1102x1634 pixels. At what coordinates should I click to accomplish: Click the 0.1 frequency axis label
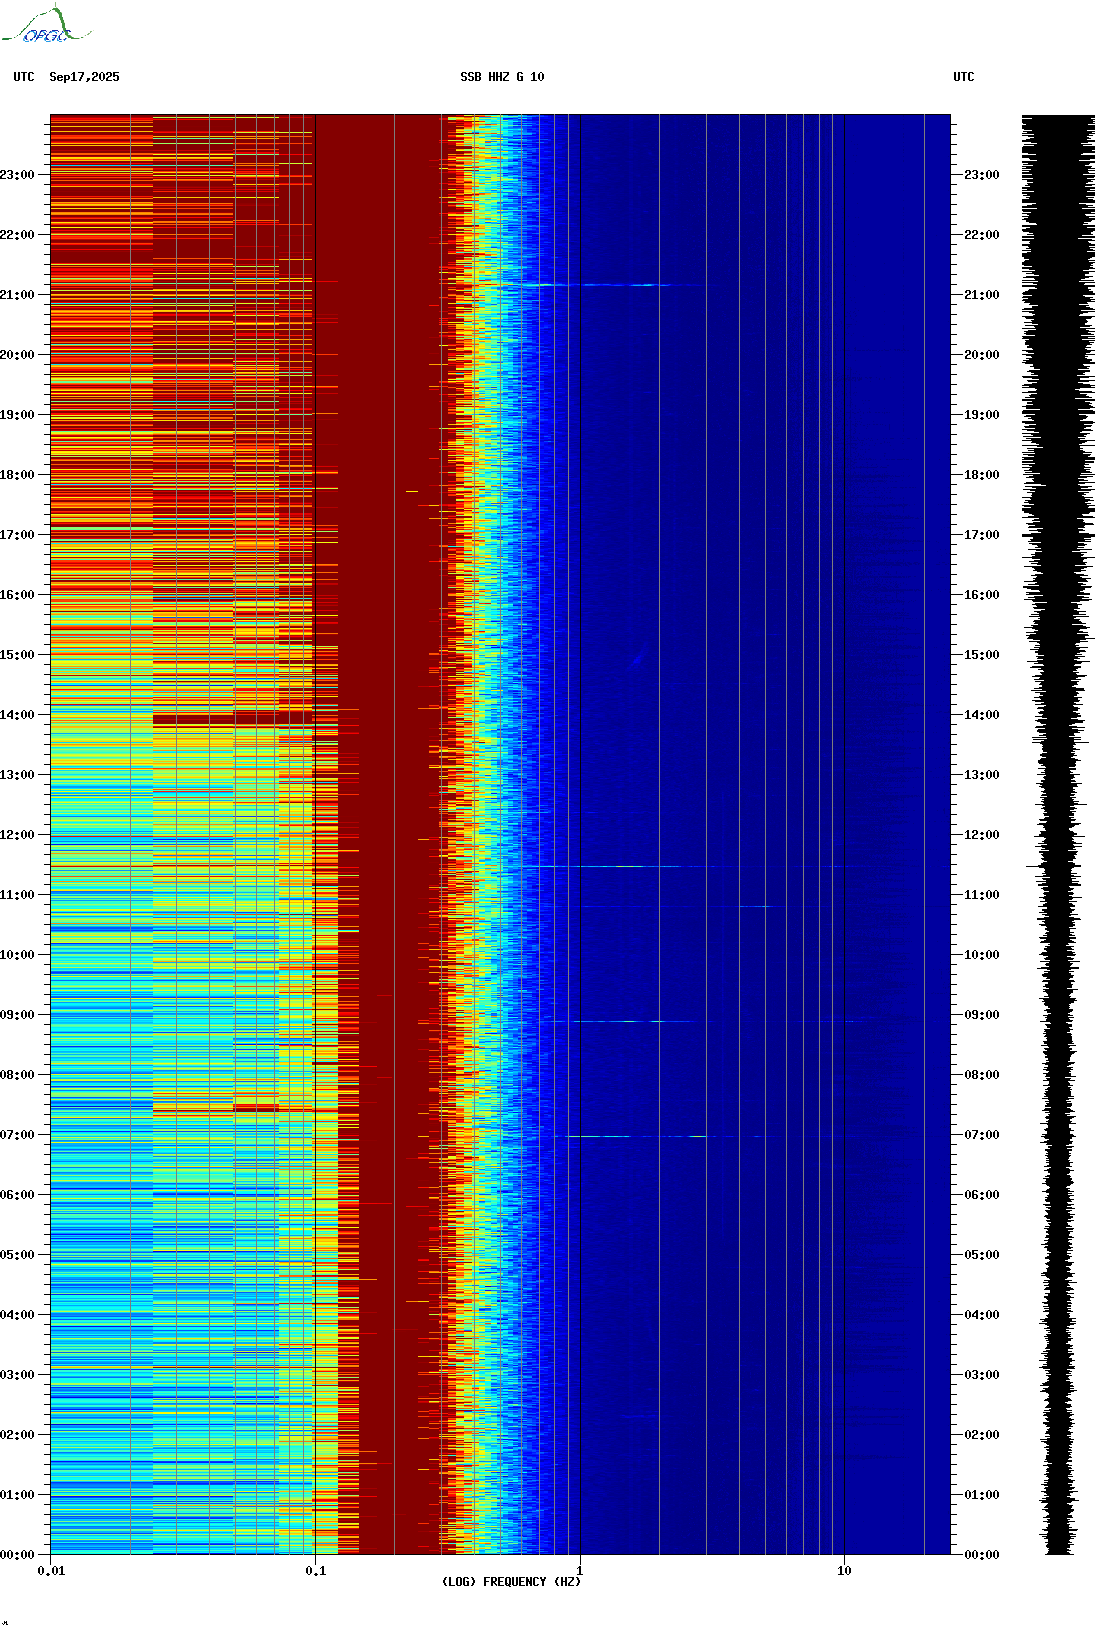(315, 1571)
